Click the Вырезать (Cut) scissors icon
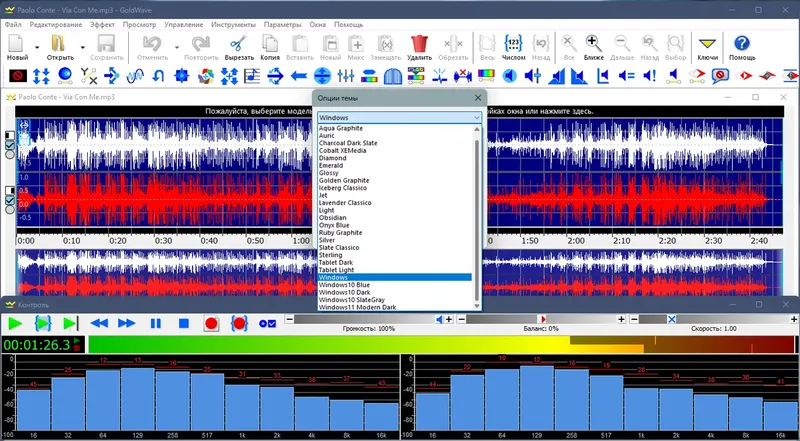This screenshot has height=441, width=800. pos(238,44)
